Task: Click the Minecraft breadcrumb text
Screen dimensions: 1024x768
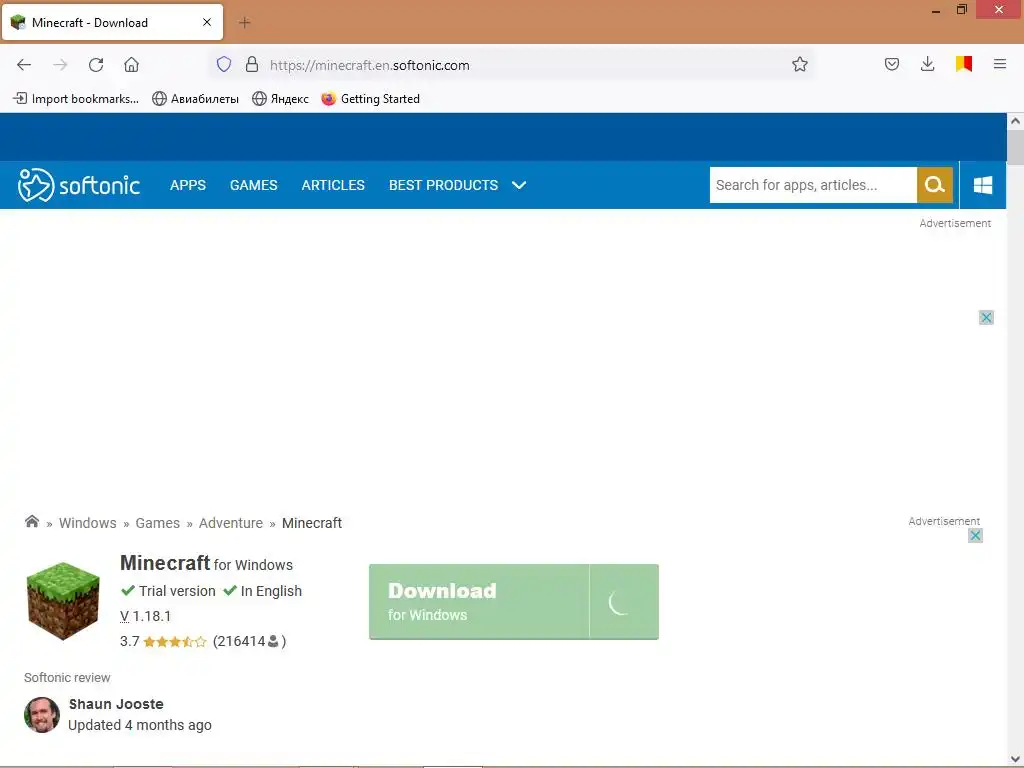Action: click(x=312, y=523)
